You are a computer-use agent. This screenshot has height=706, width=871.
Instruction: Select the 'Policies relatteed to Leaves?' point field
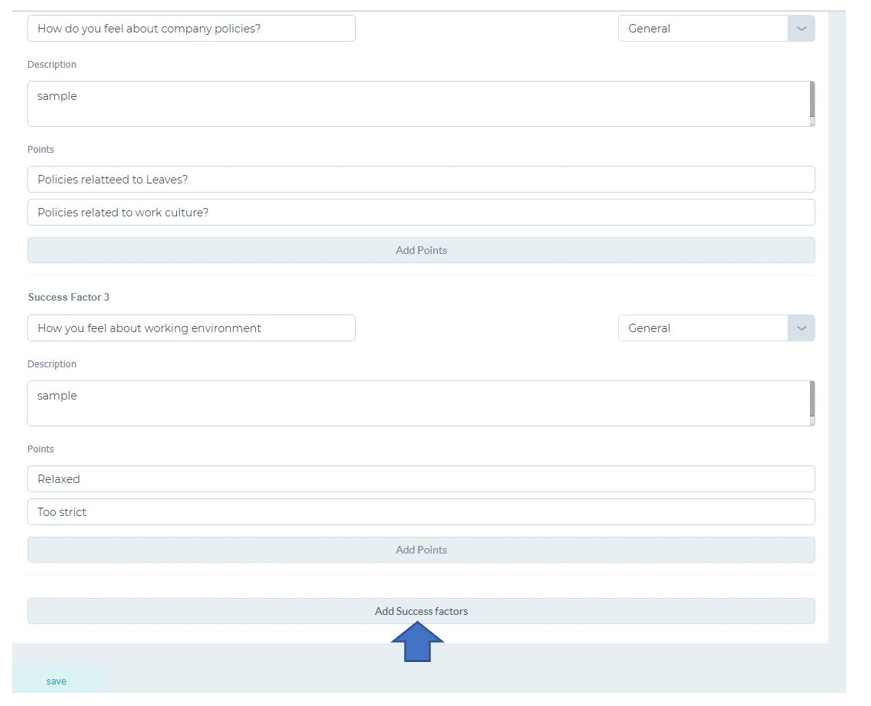tap(421, 179)
